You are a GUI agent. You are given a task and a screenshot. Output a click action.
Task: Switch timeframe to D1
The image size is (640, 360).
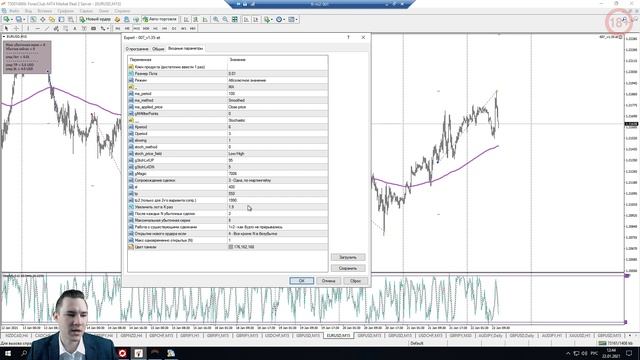pos(174,29)
